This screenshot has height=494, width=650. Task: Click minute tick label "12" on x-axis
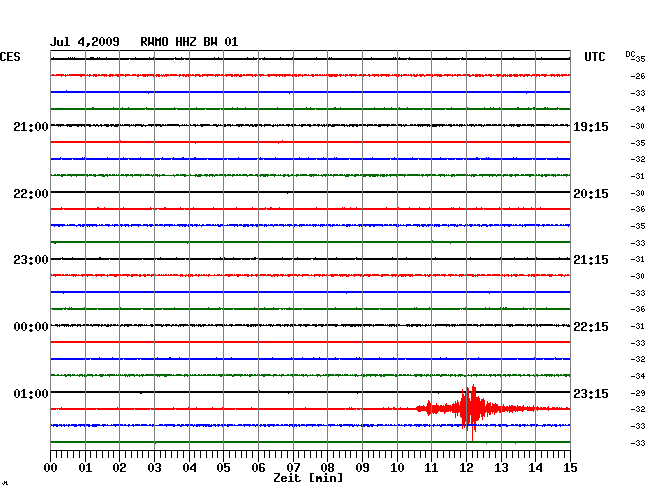pyautogui.click(x=466, y=467)
